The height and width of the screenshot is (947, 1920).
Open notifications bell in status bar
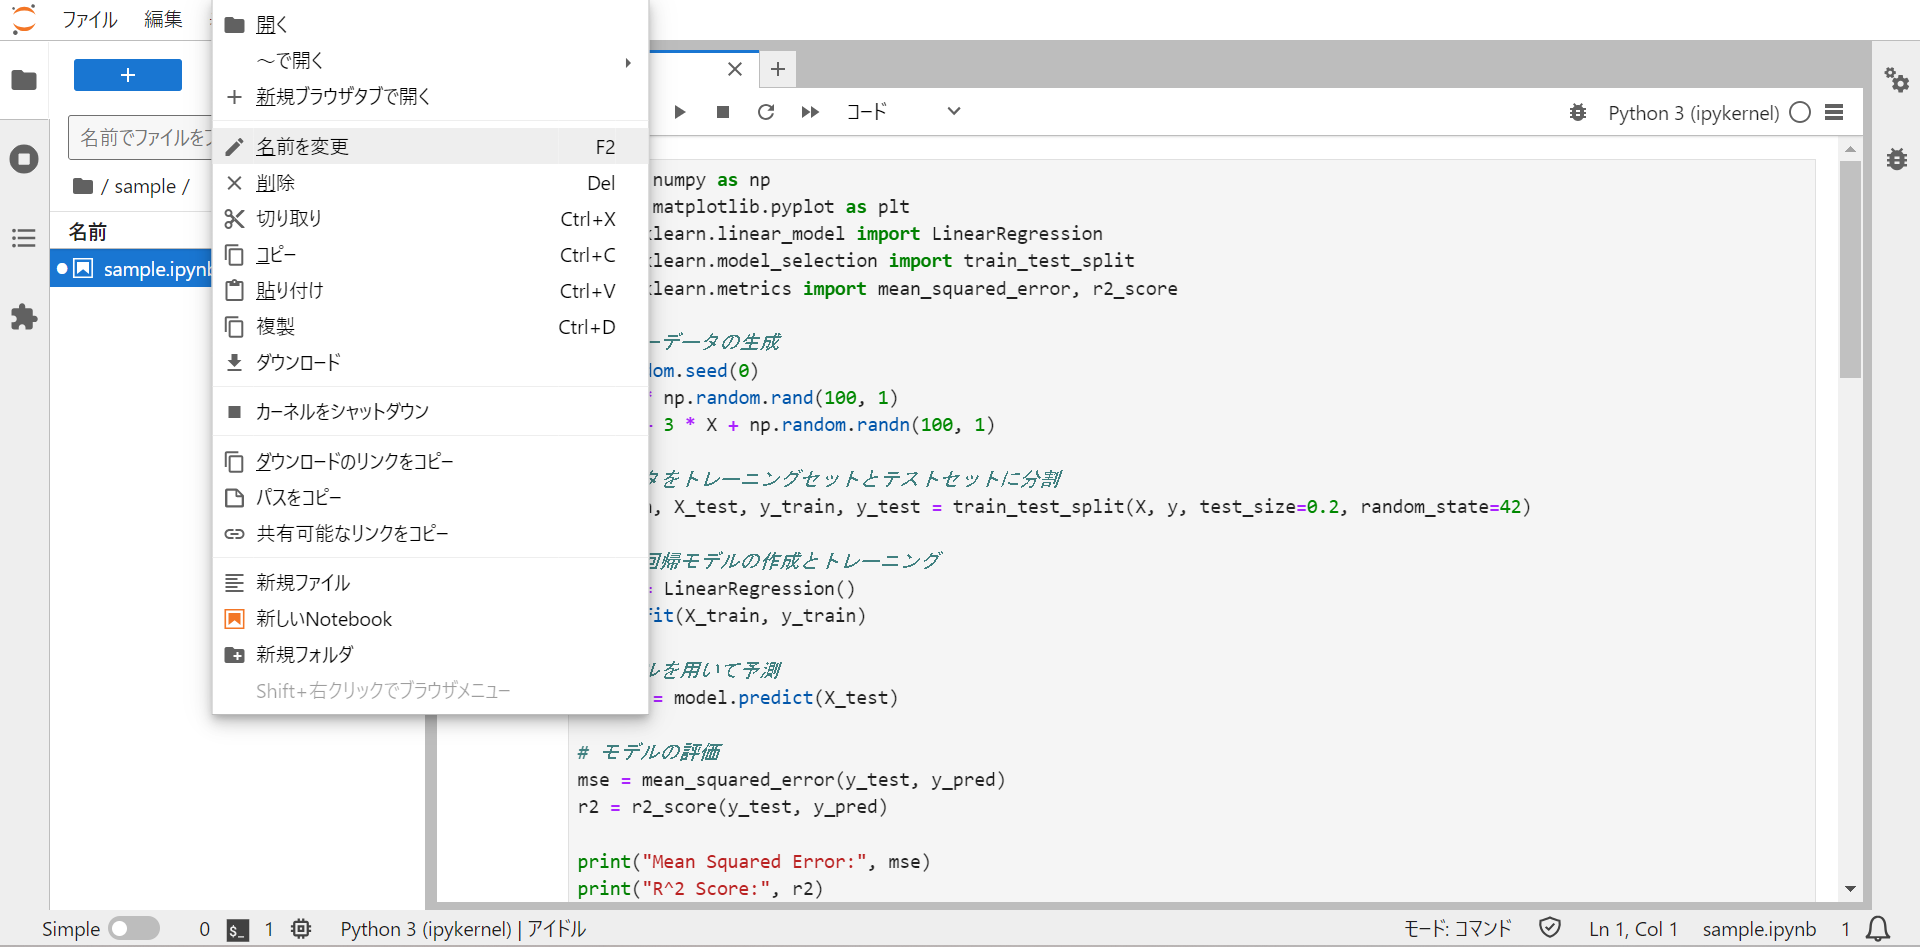pos(1879,928)
